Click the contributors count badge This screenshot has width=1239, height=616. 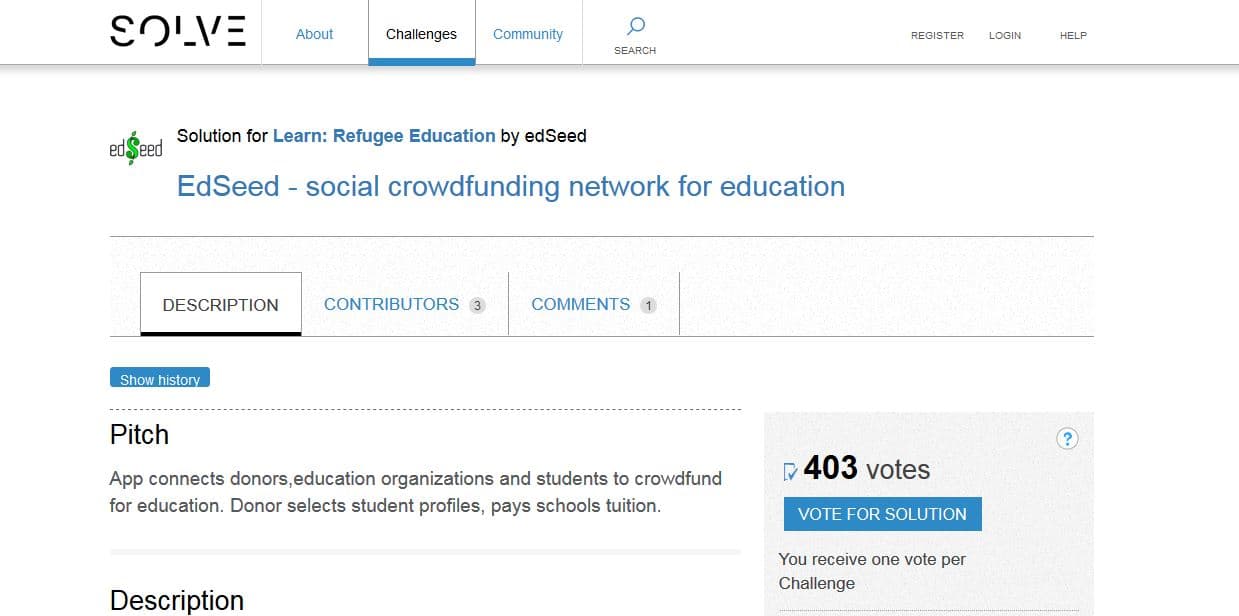click(477, 305)
